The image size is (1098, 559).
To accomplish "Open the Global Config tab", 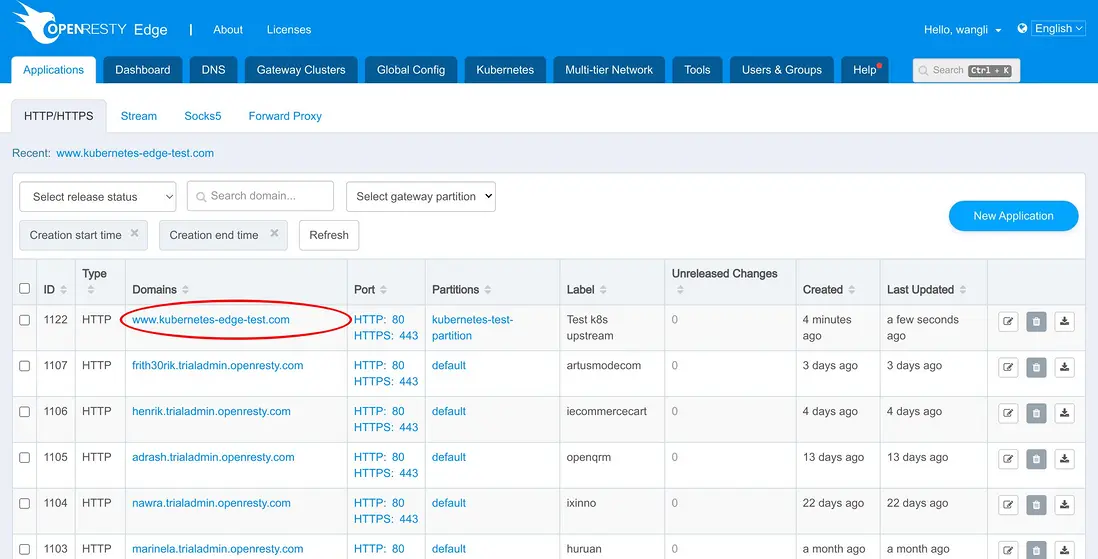I will point(411,70).
